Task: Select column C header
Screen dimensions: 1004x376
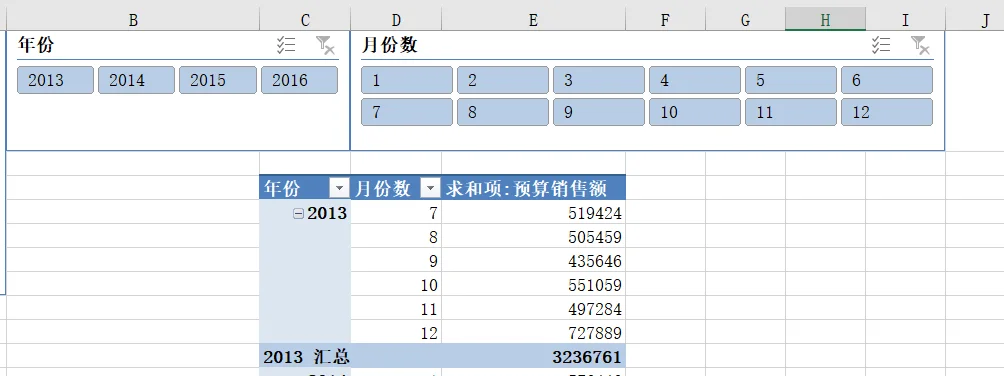Action: [305, 20]
